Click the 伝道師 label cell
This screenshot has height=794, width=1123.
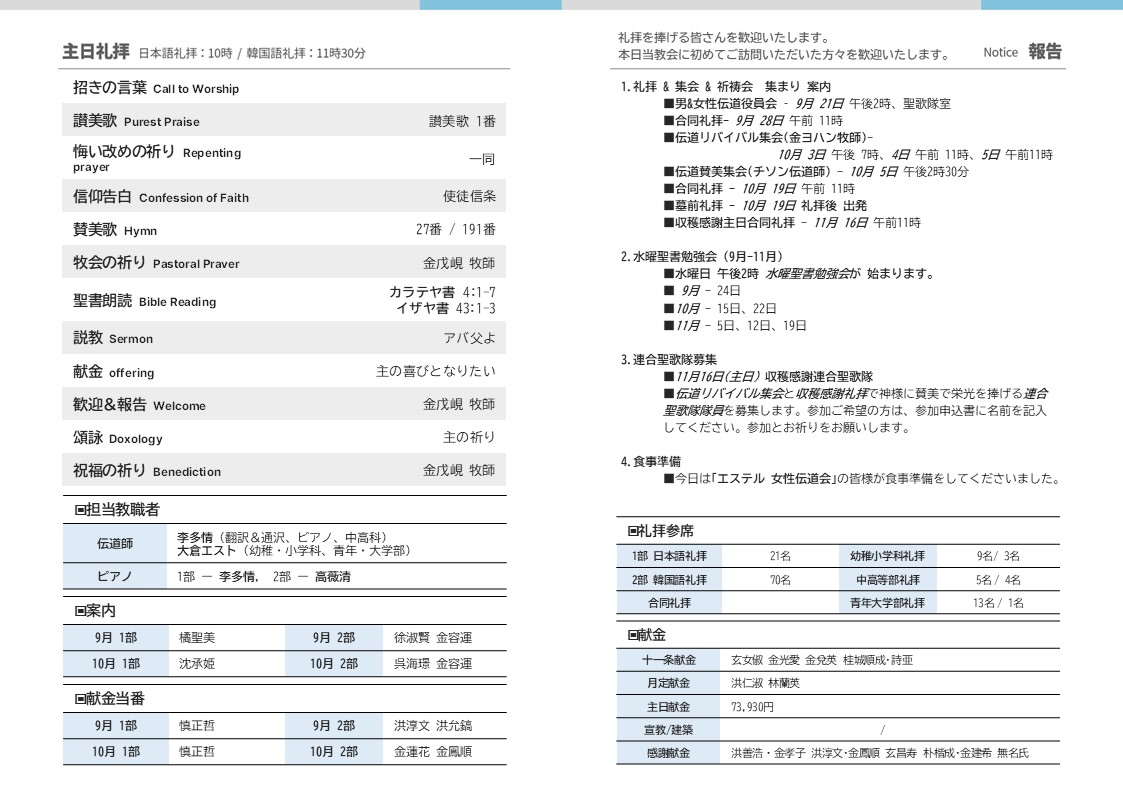click(x=115, y=544)
